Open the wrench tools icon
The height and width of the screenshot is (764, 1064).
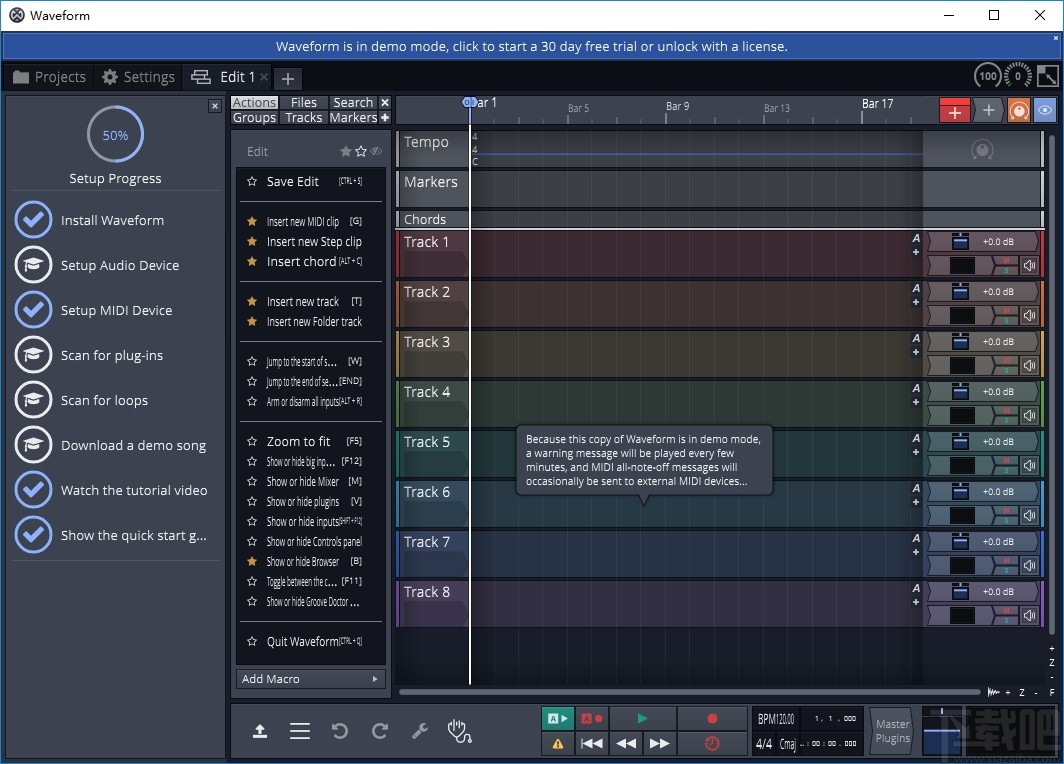420,731
